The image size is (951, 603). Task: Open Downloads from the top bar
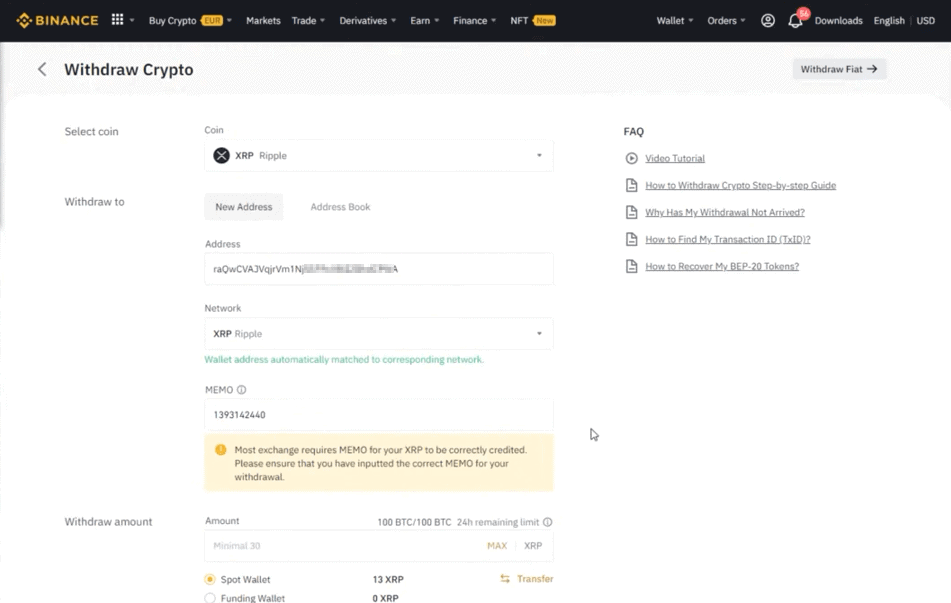pyautogui.click(x=838, y=21)
